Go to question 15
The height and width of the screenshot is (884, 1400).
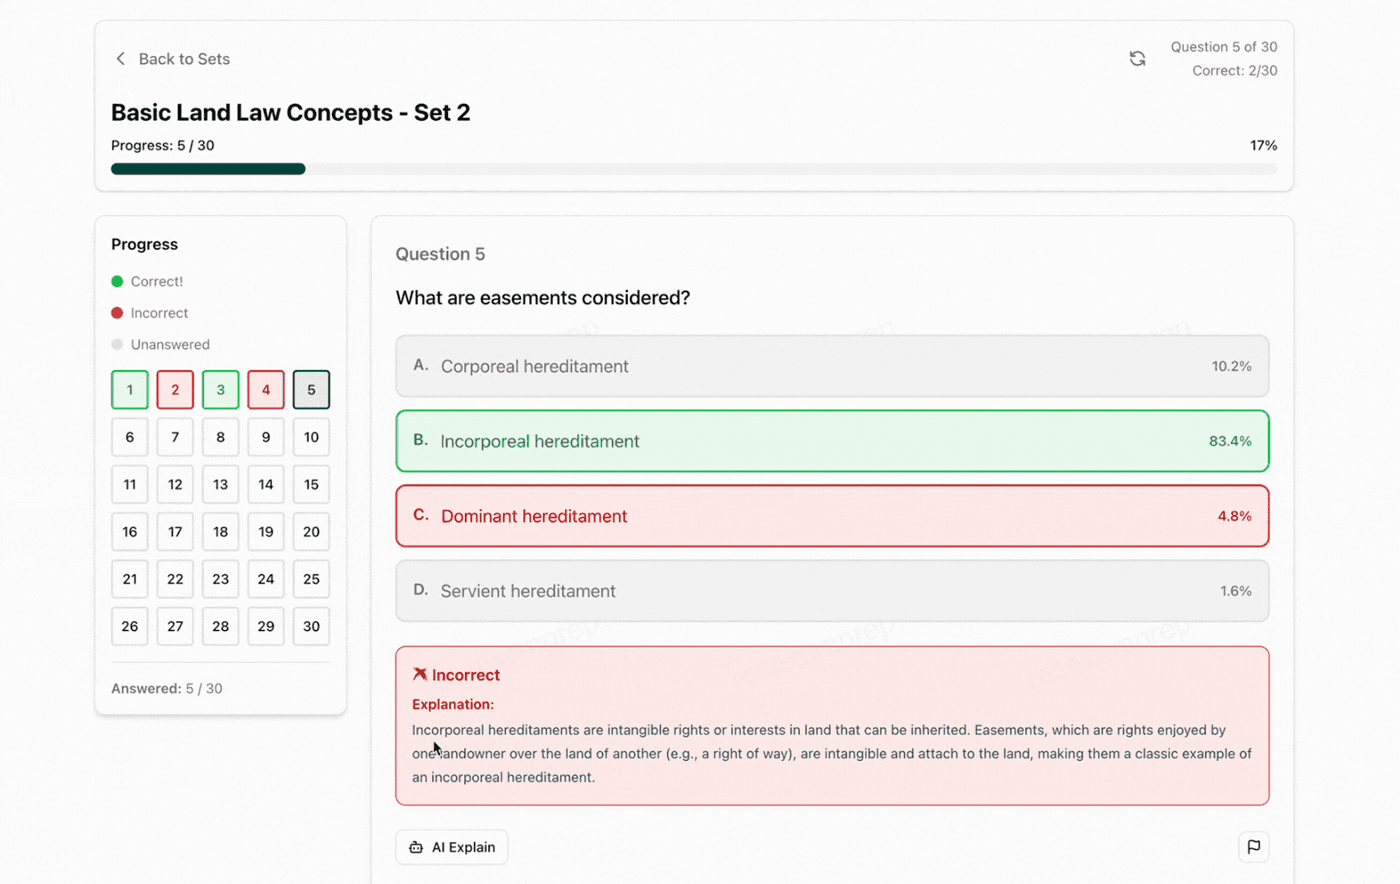(311, 484)
